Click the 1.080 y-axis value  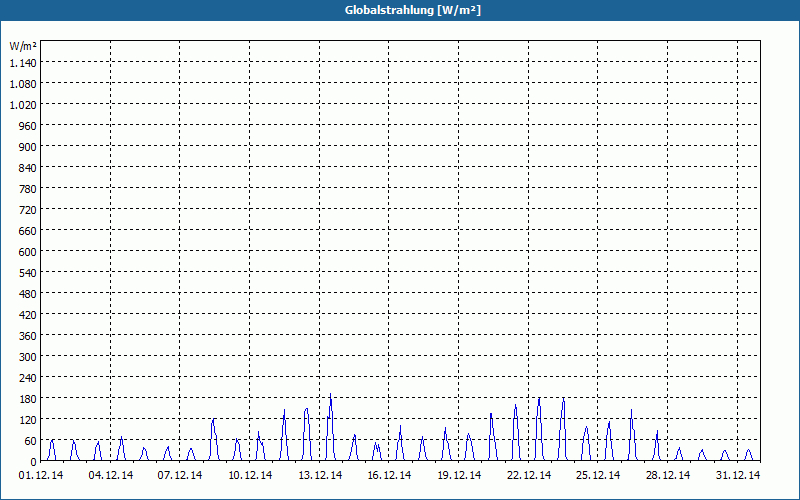click(x=23, y=84)
